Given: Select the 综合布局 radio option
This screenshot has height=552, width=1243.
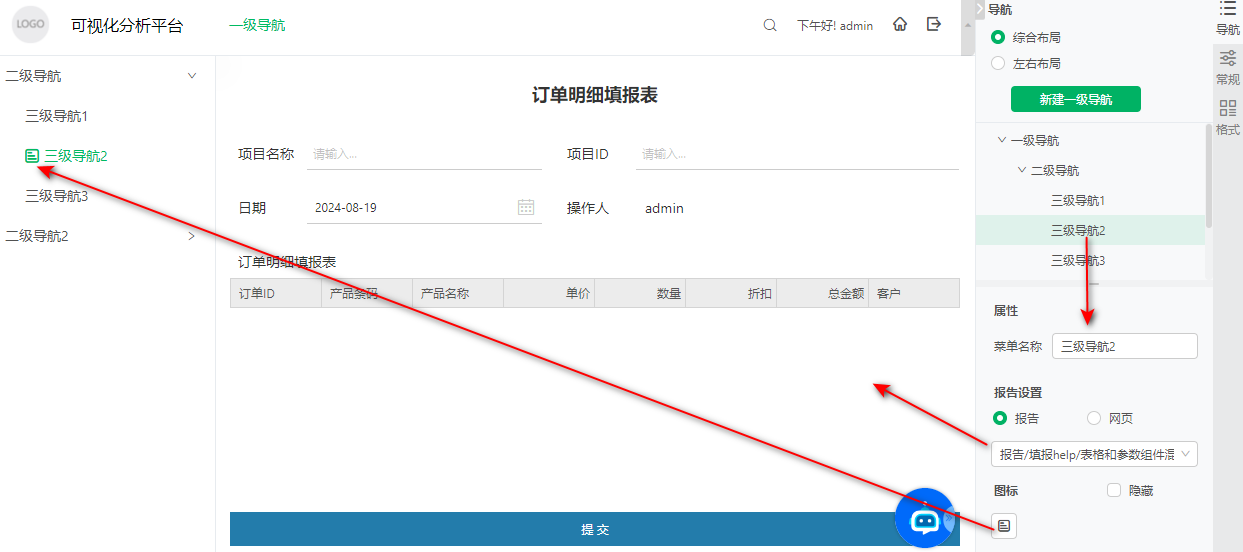Looking at the screenshot, I should click(x=998, y=37).
